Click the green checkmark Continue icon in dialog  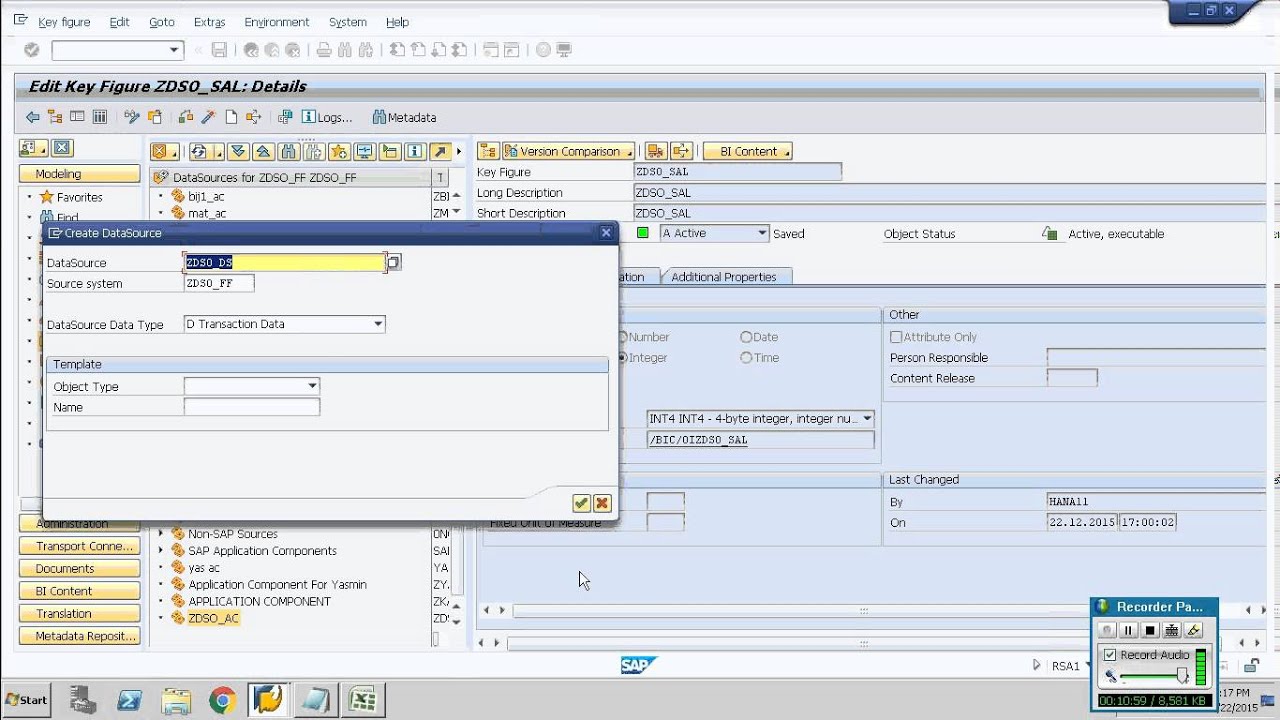[x=581, y=503]
